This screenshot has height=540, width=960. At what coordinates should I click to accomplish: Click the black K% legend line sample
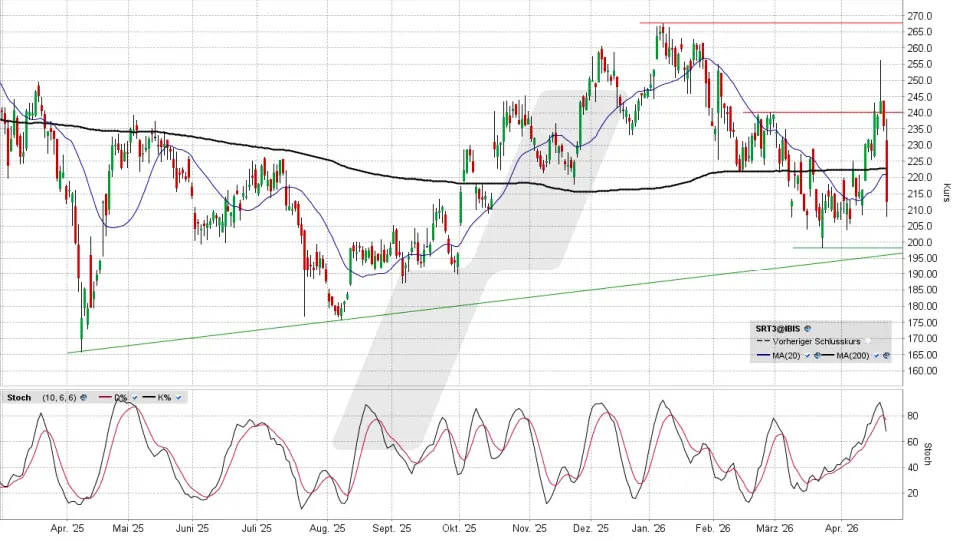tap(149, 397)
